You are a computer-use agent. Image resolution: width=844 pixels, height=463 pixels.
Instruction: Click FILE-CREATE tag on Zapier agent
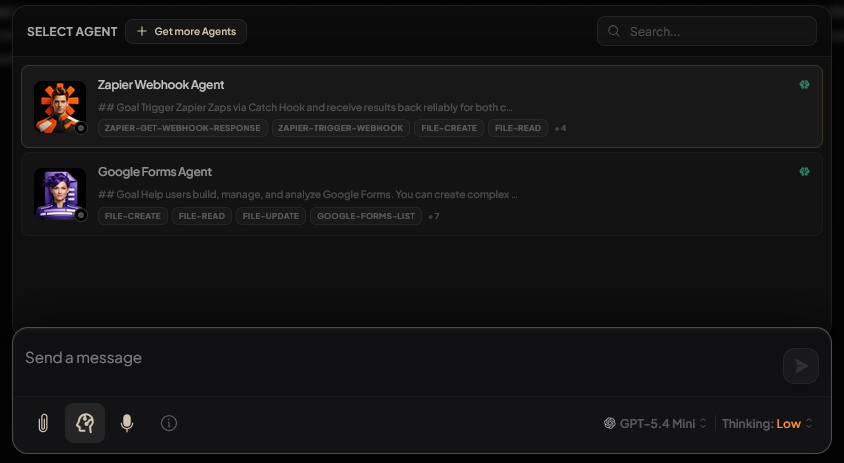pos(449,128)
